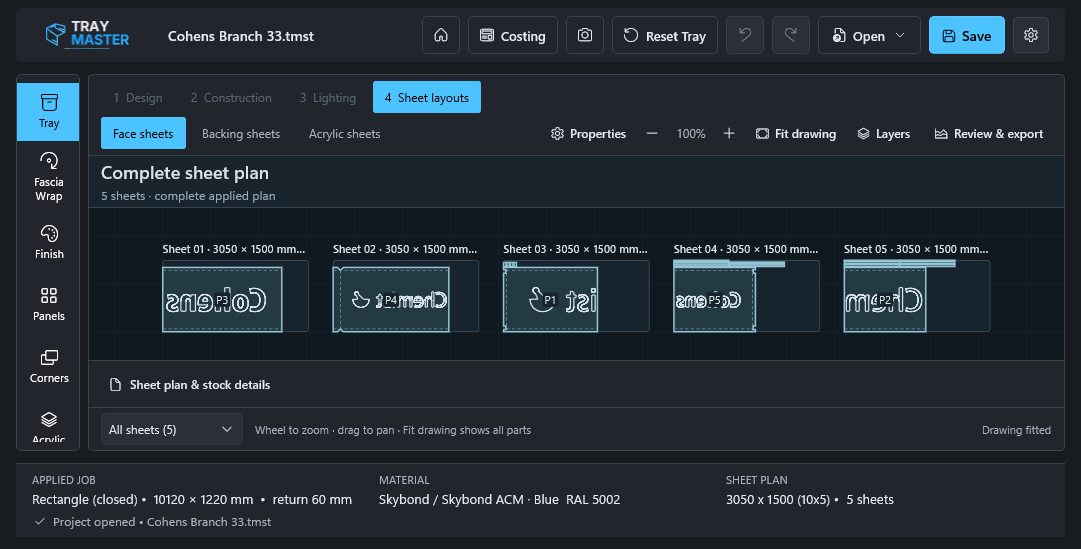Screen dimensions: 1081x549
Task: Show the Acrylic sheets sub-tab
Action: (344, 133)
